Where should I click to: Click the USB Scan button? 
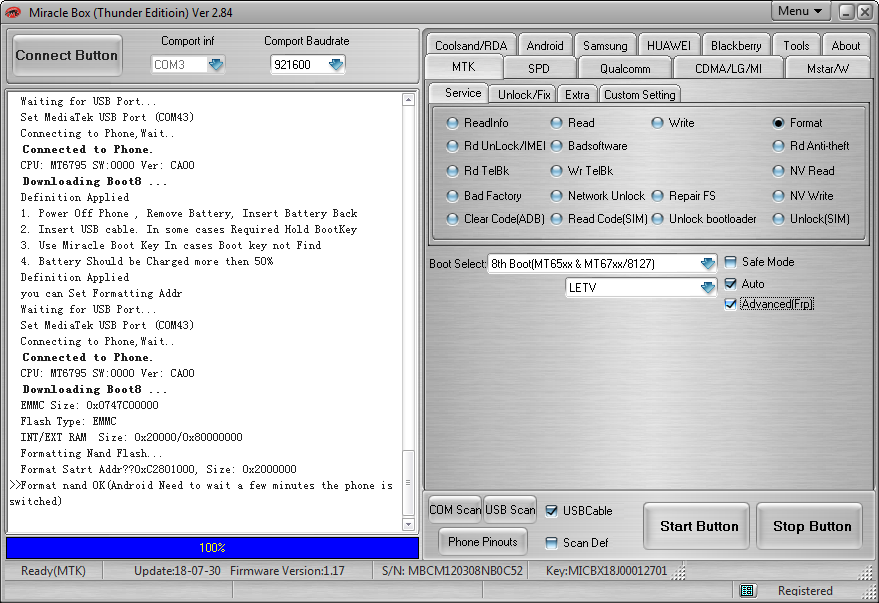point(510,509)
